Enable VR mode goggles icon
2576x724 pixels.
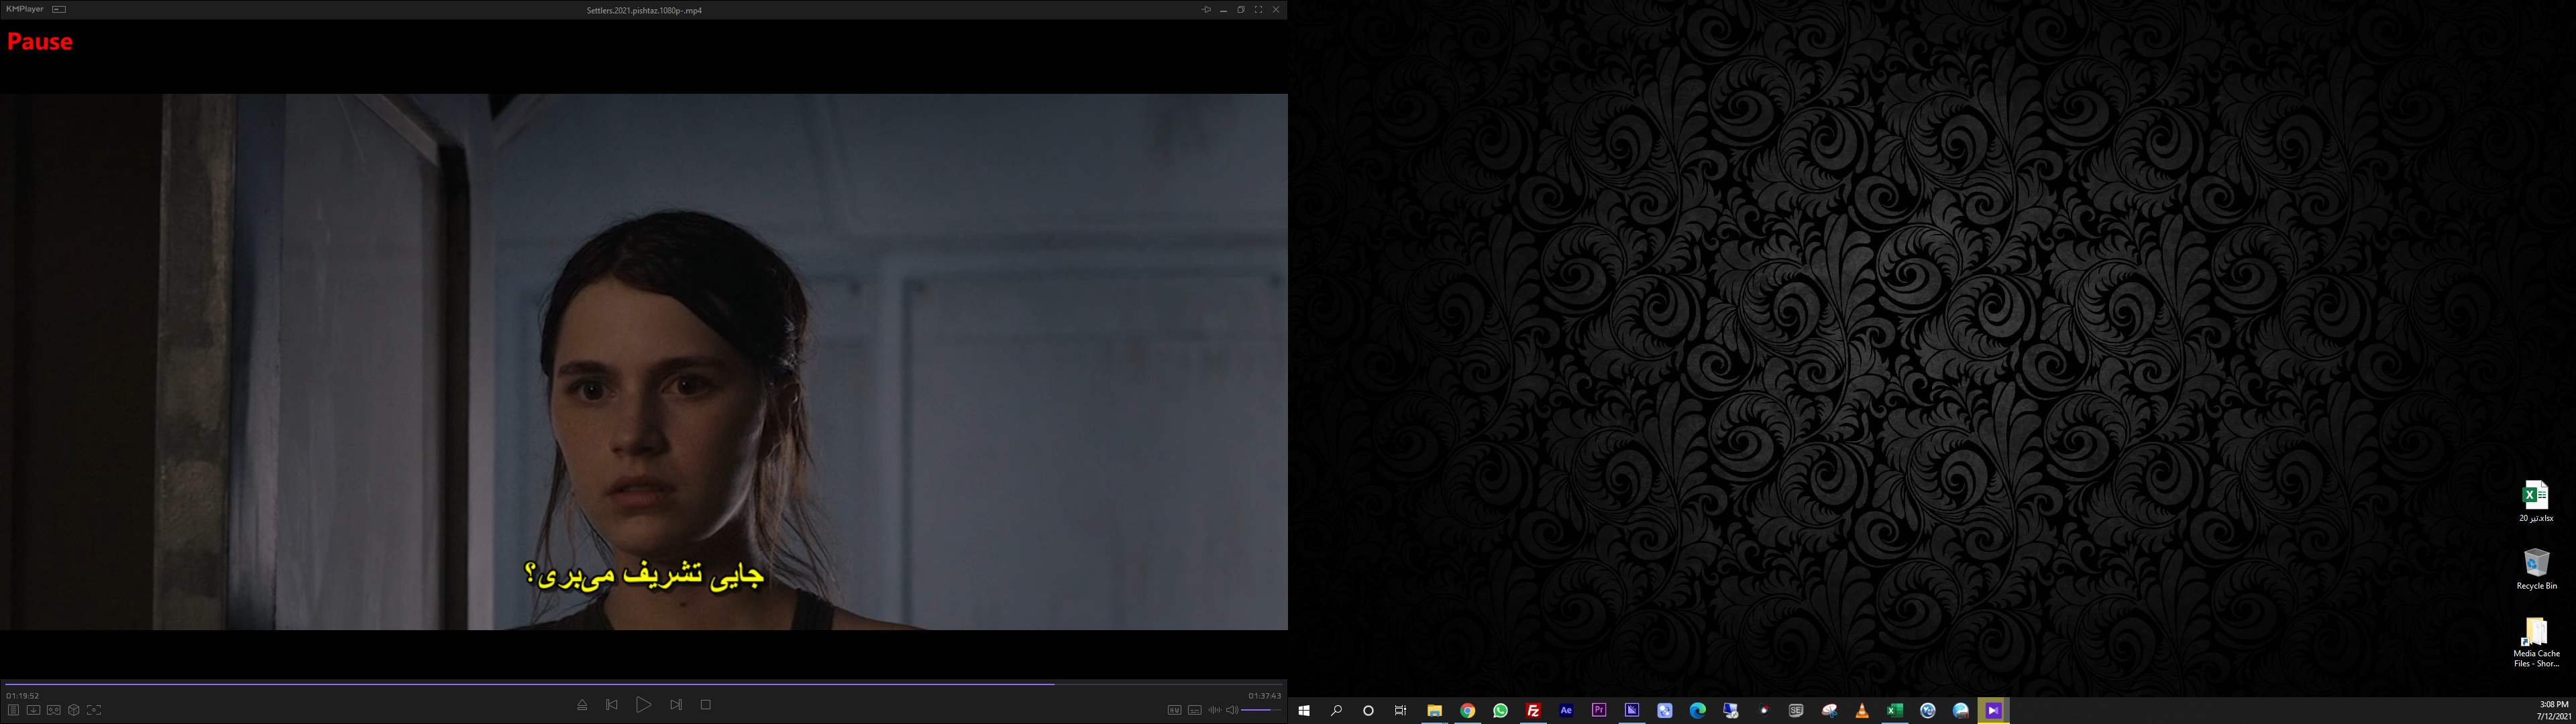[x=54, y=710]
